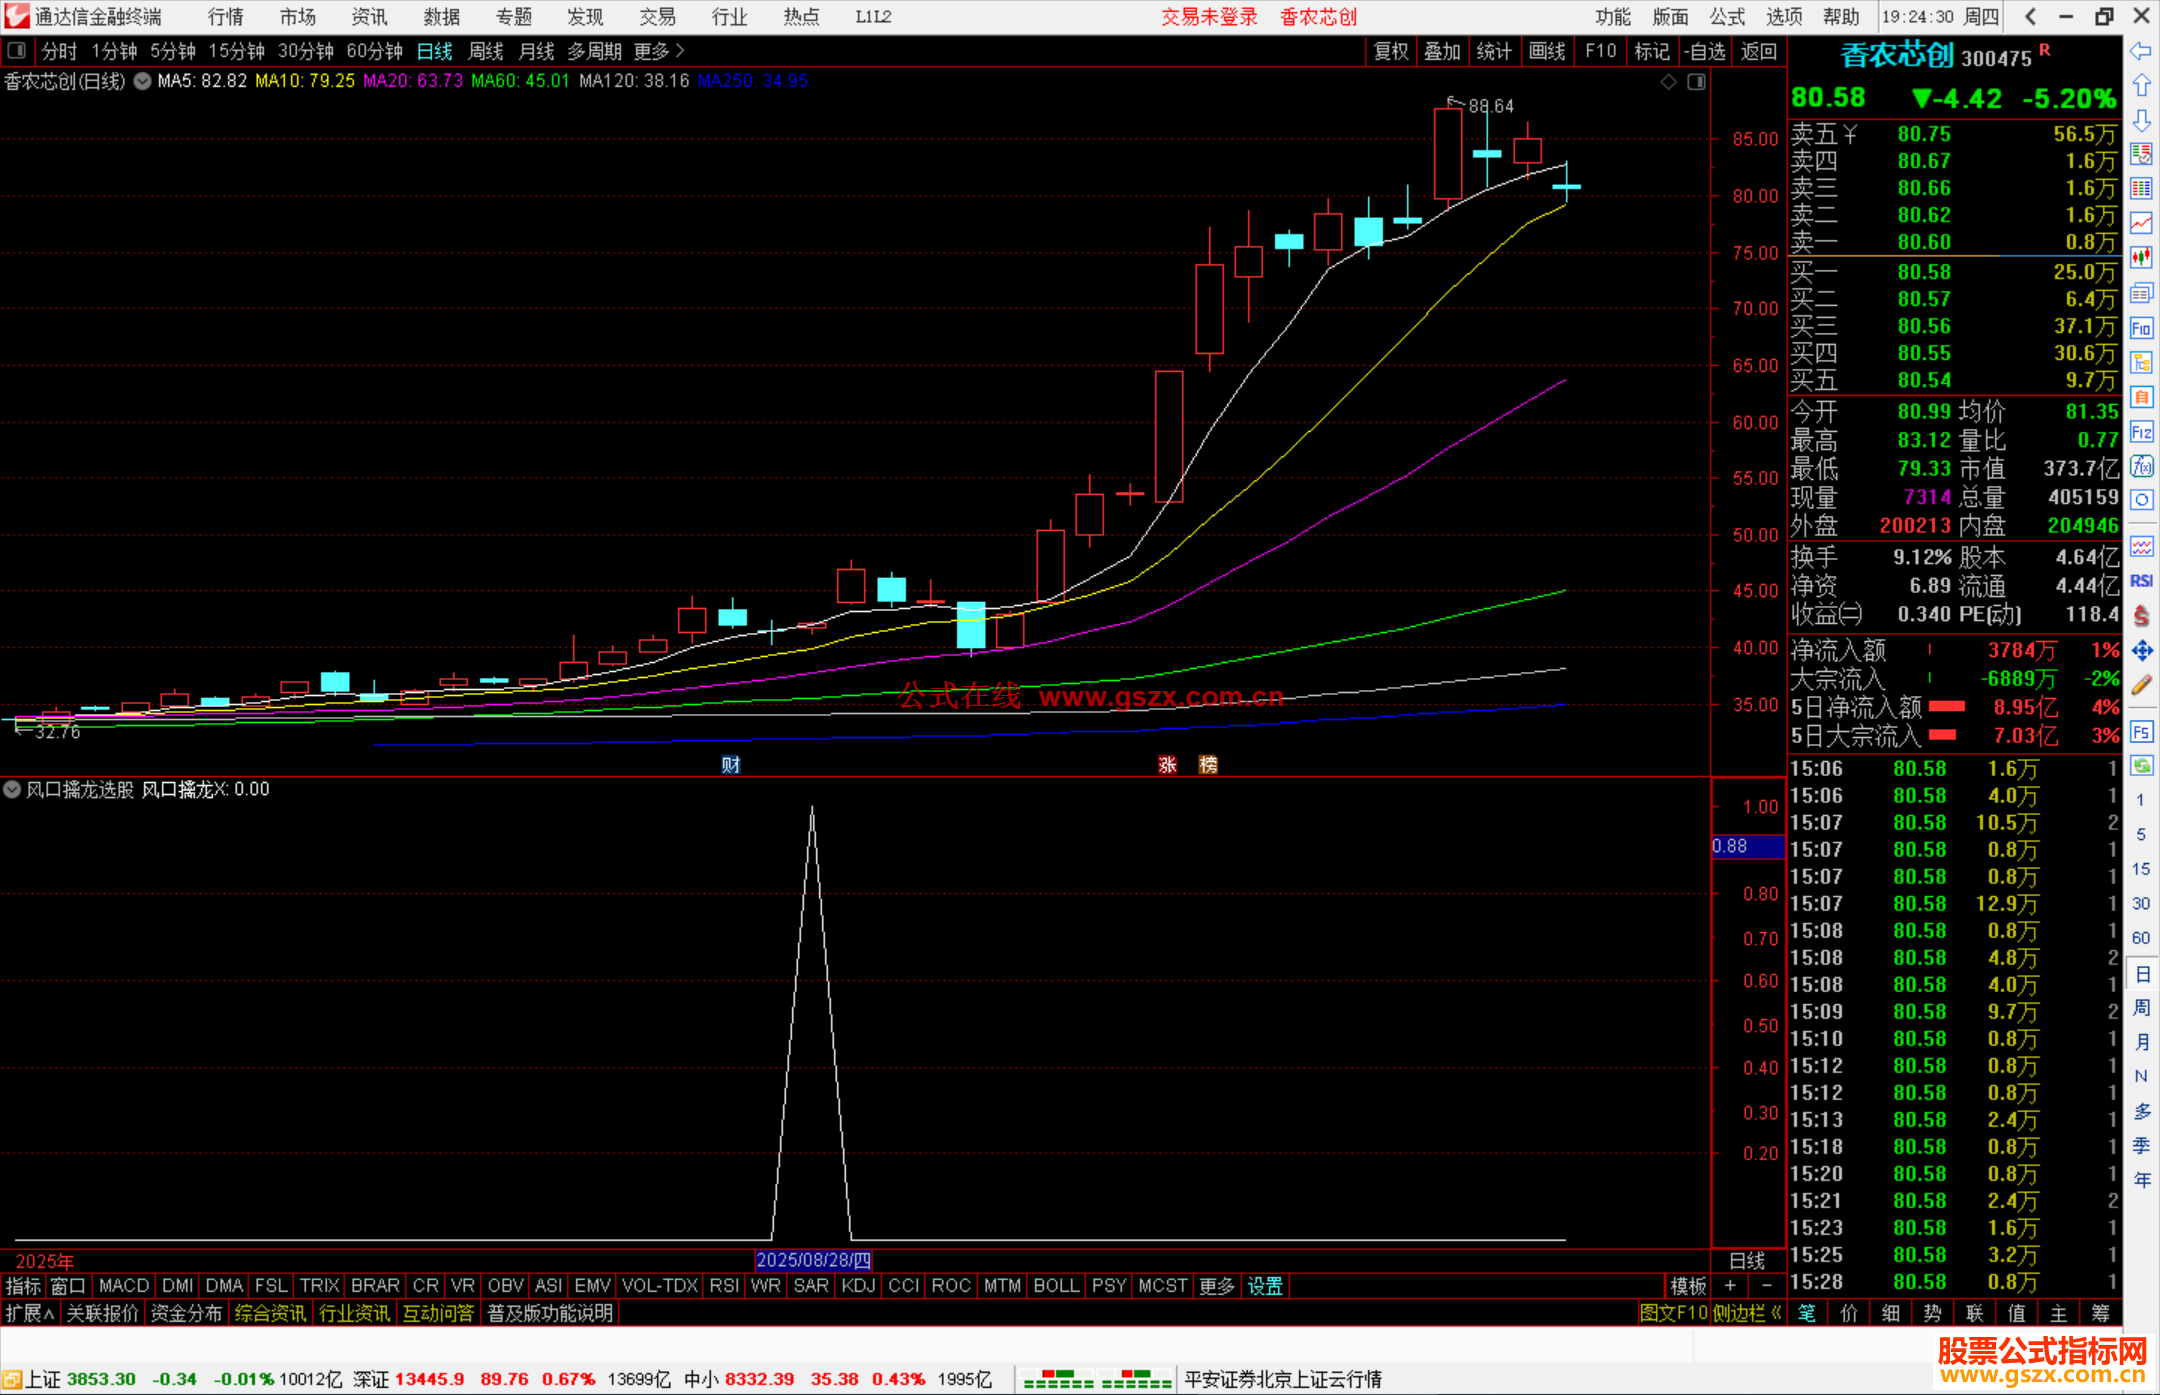Screen dimensions: 2160x1395
Task: Click the circle icon in right sidebar
Action: pyautogui.click(x=2141, y=500)
